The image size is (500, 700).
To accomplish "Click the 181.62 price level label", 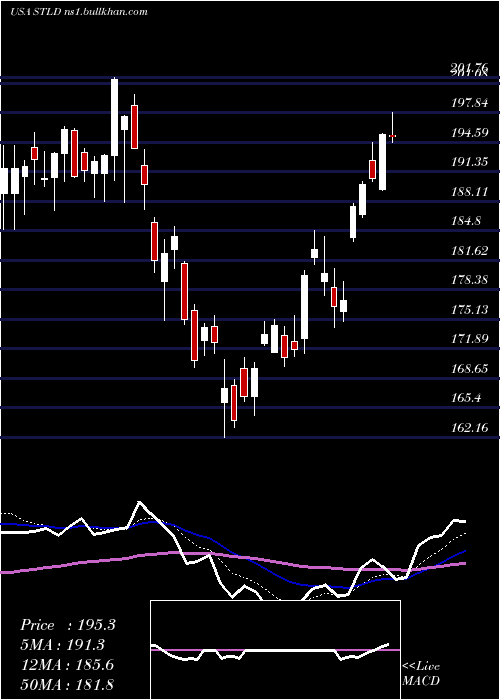I will click(469, 250).
